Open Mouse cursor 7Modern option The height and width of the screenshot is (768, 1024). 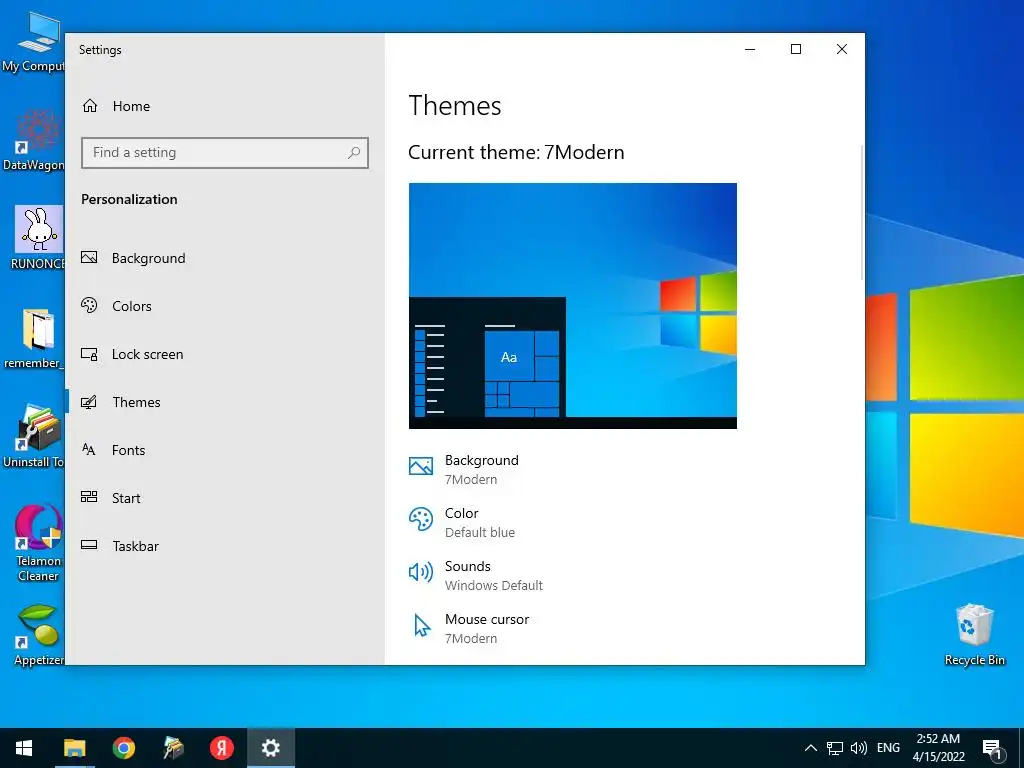tap(469, 628)
